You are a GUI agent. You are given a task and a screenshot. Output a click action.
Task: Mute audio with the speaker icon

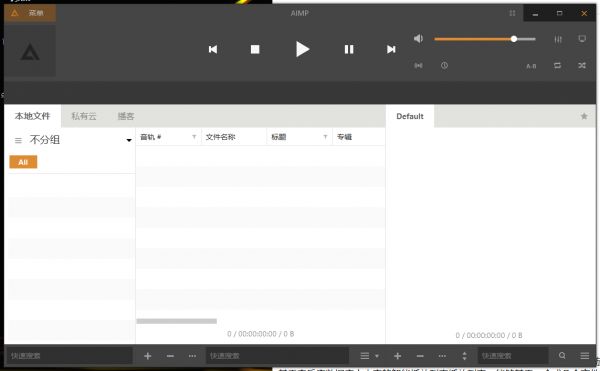(x=418, y=38)
